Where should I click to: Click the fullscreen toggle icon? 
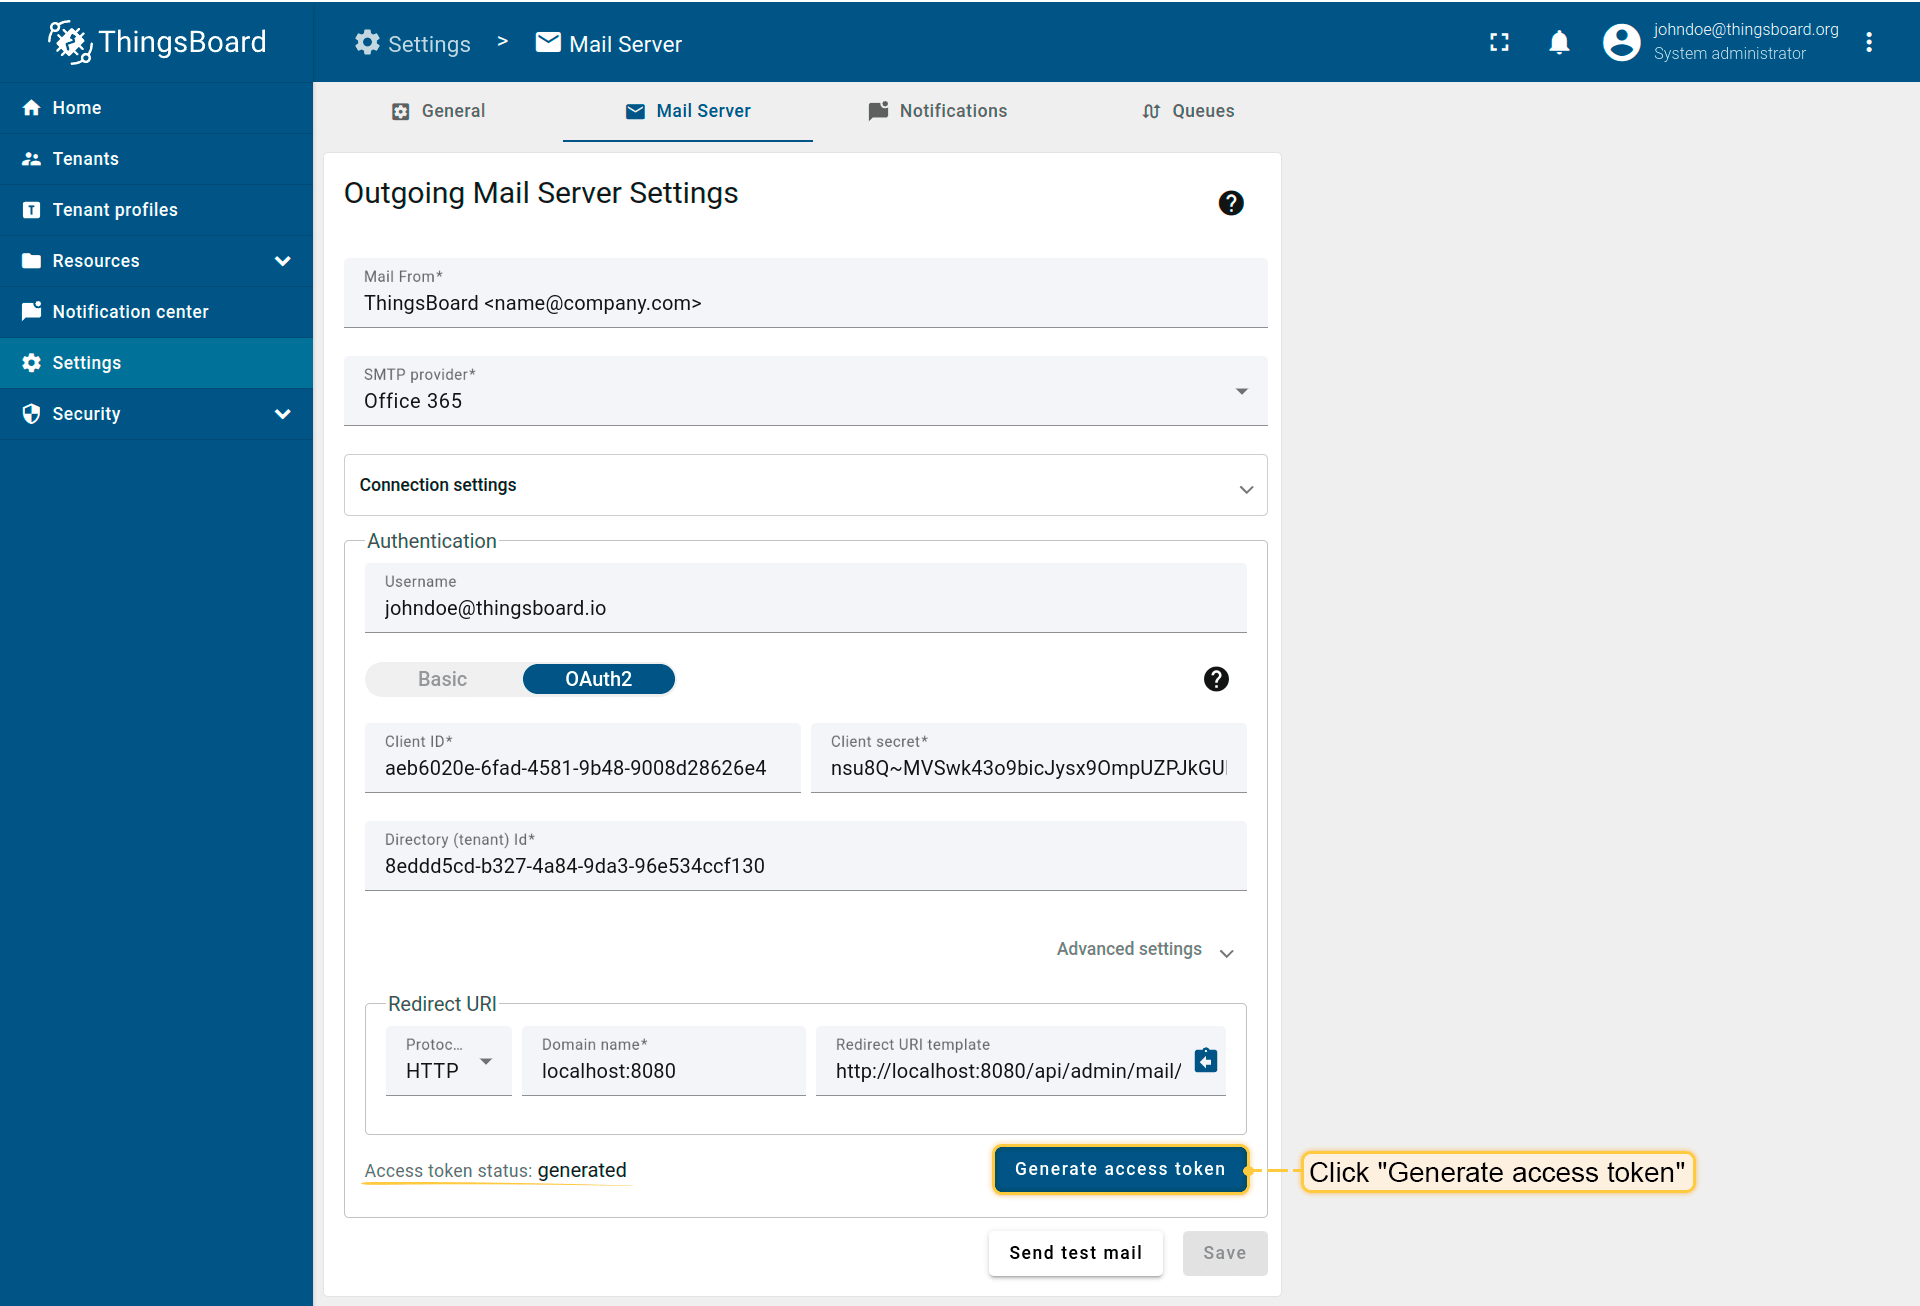pos(1499,42)
